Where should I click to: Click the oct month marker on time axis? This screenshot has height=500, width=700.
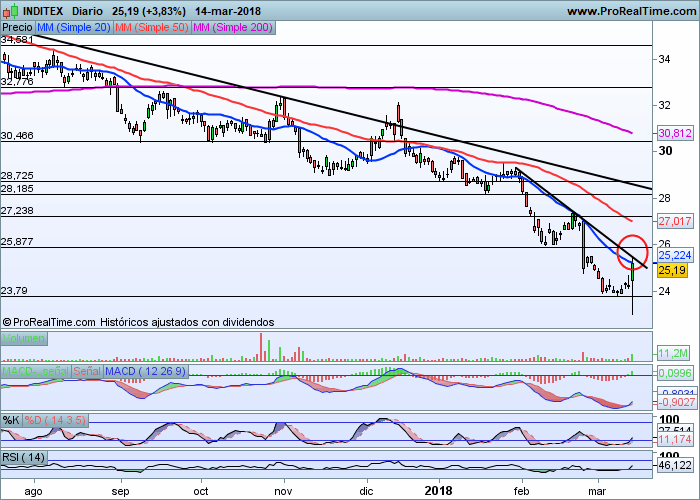201,492
